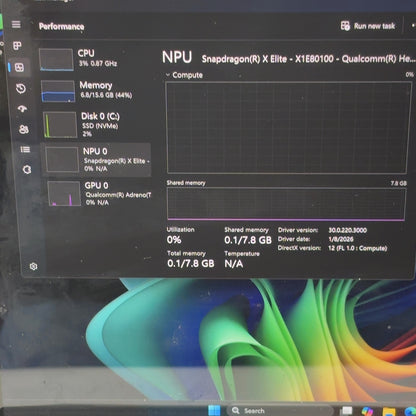Select the GPU 0 Adreno item
Screen dimensions: 416x416
point(99,194)
